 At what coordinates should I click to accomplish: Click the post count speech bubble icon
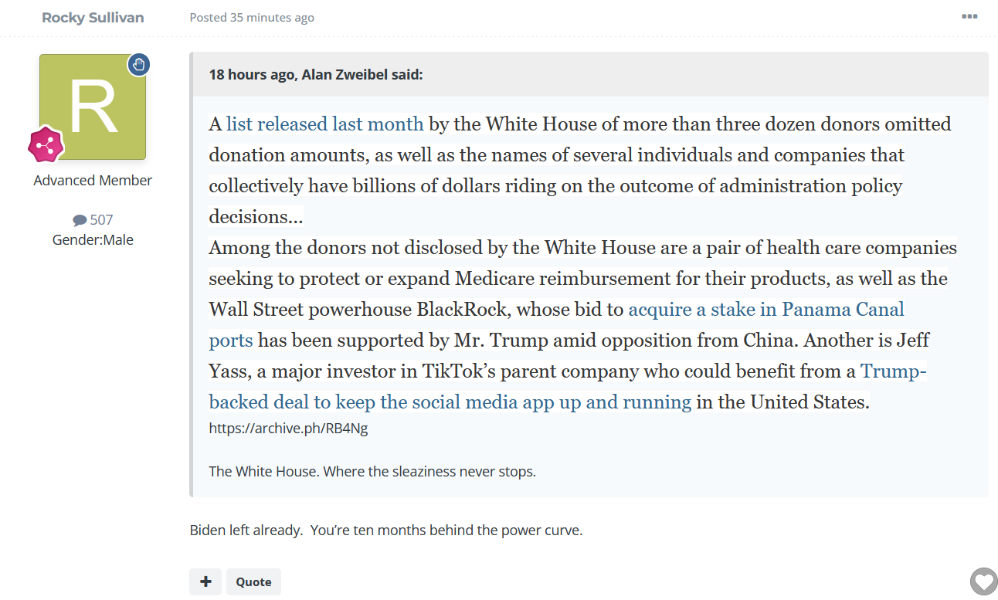tap(79, 220)
